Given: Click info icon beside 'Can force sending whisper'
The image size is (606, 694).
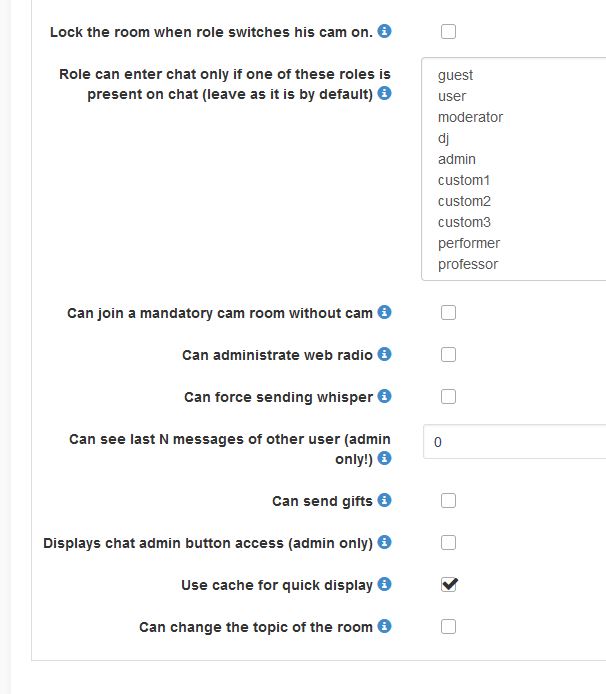Looking at the screenshot, I should pos(385,397).
